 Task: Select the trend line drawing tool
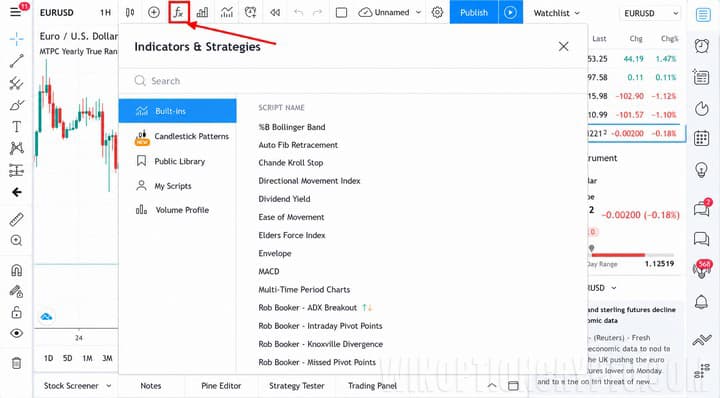click(x=17, y=61)
